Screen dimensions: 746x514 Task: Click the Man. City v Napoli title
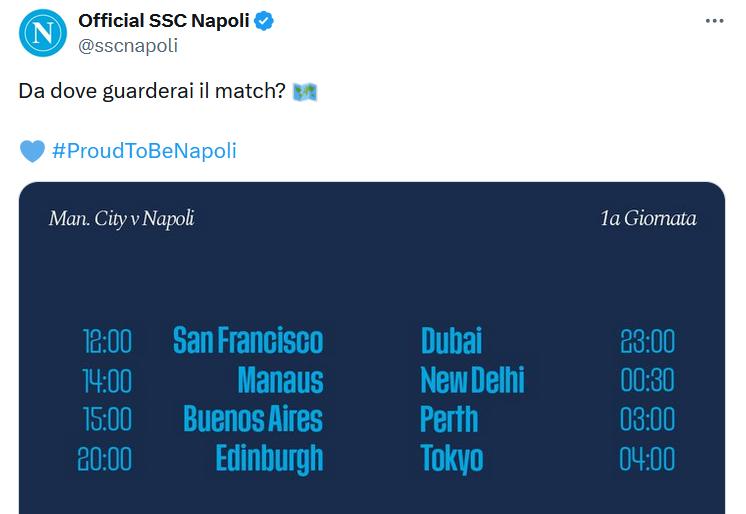click(122, 219)
